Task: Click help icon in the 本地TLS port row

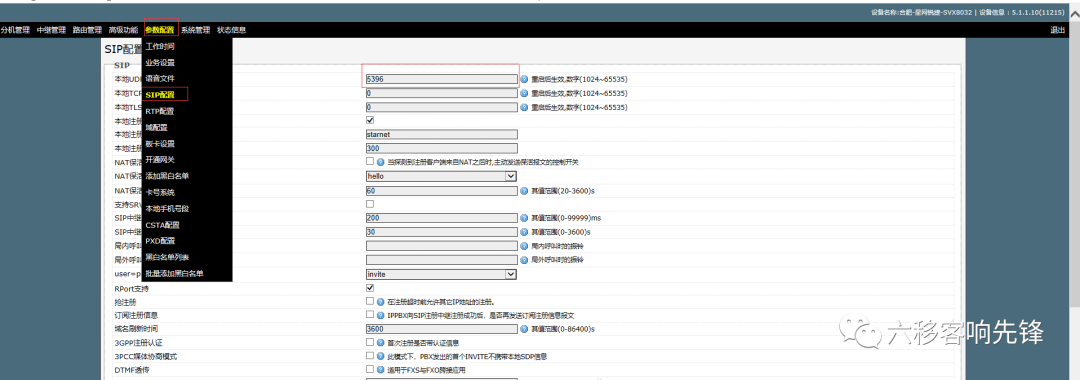Action: (524, 107)
